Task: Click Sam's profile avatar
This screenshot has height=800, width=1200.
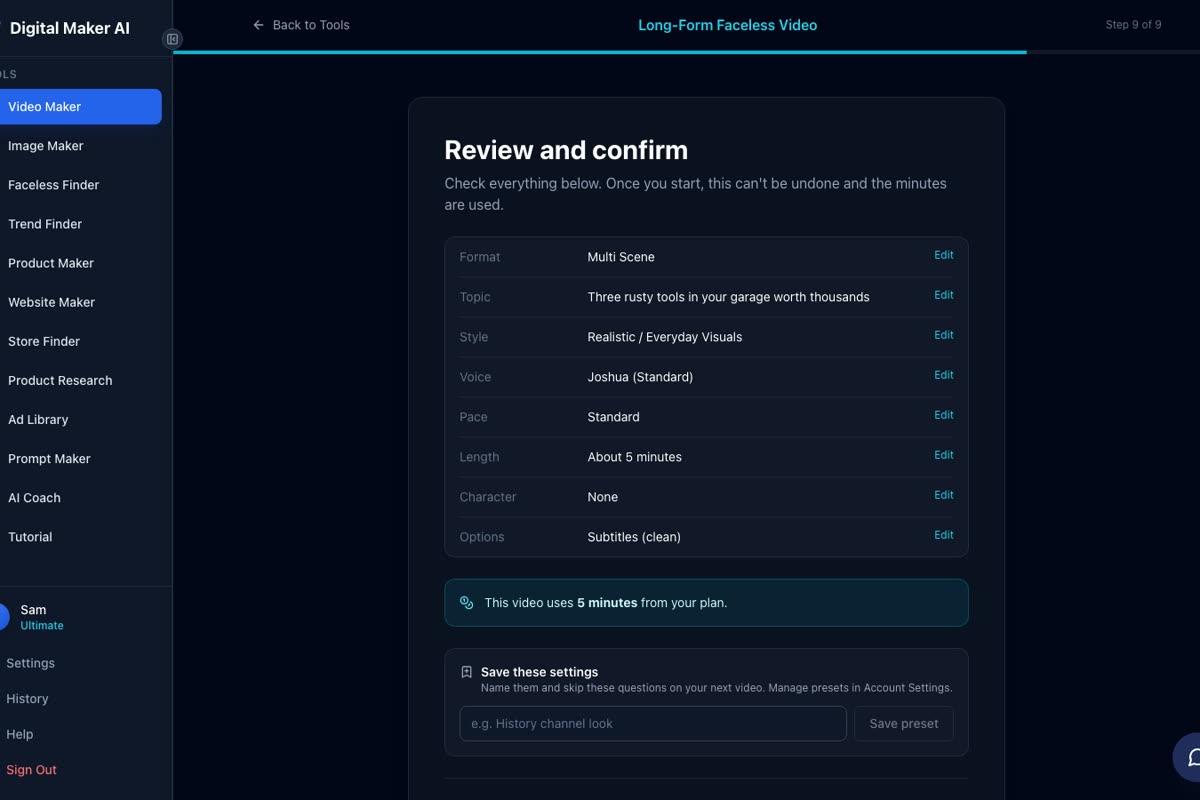Action: coord(4,617)
